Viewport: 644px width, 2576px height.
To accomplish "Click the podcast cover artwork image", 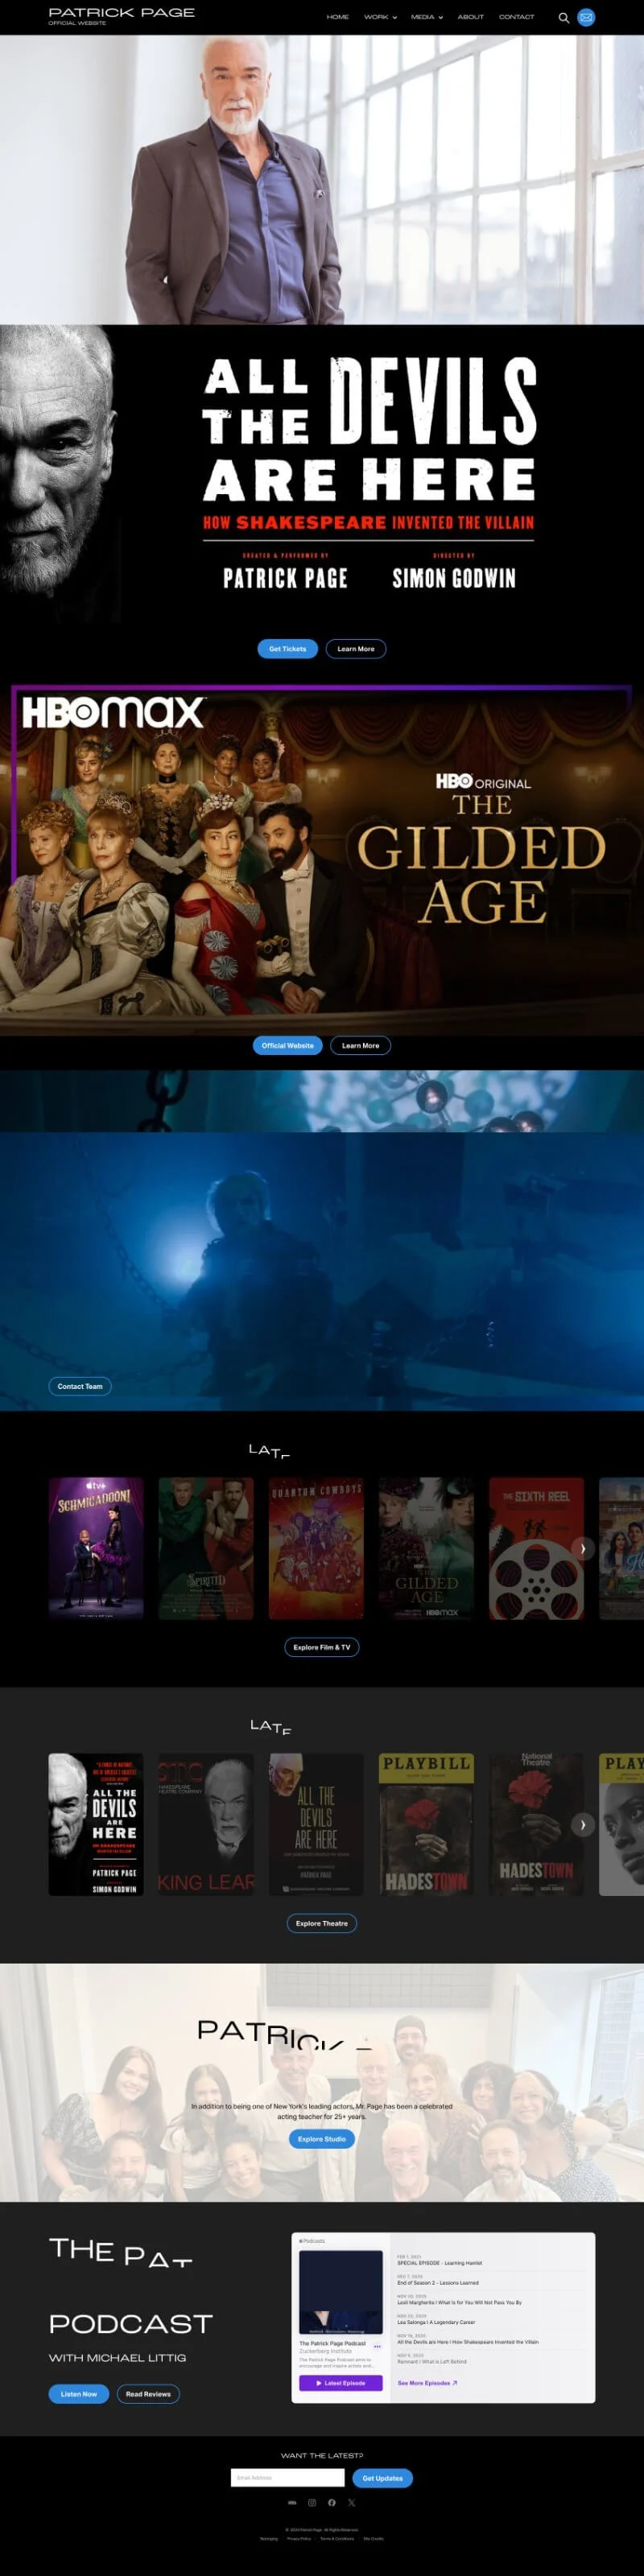I will (341, 2291).
